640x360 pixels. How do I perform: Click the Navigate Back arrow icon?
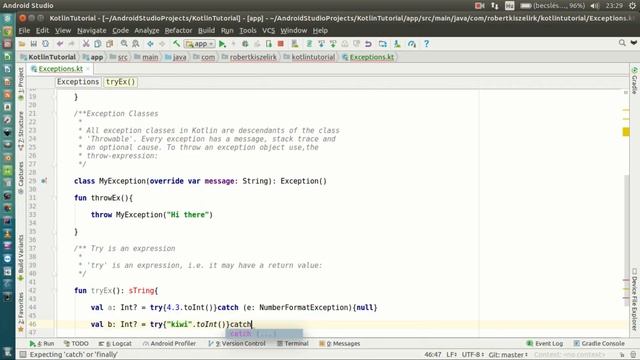tap(150, 44)
